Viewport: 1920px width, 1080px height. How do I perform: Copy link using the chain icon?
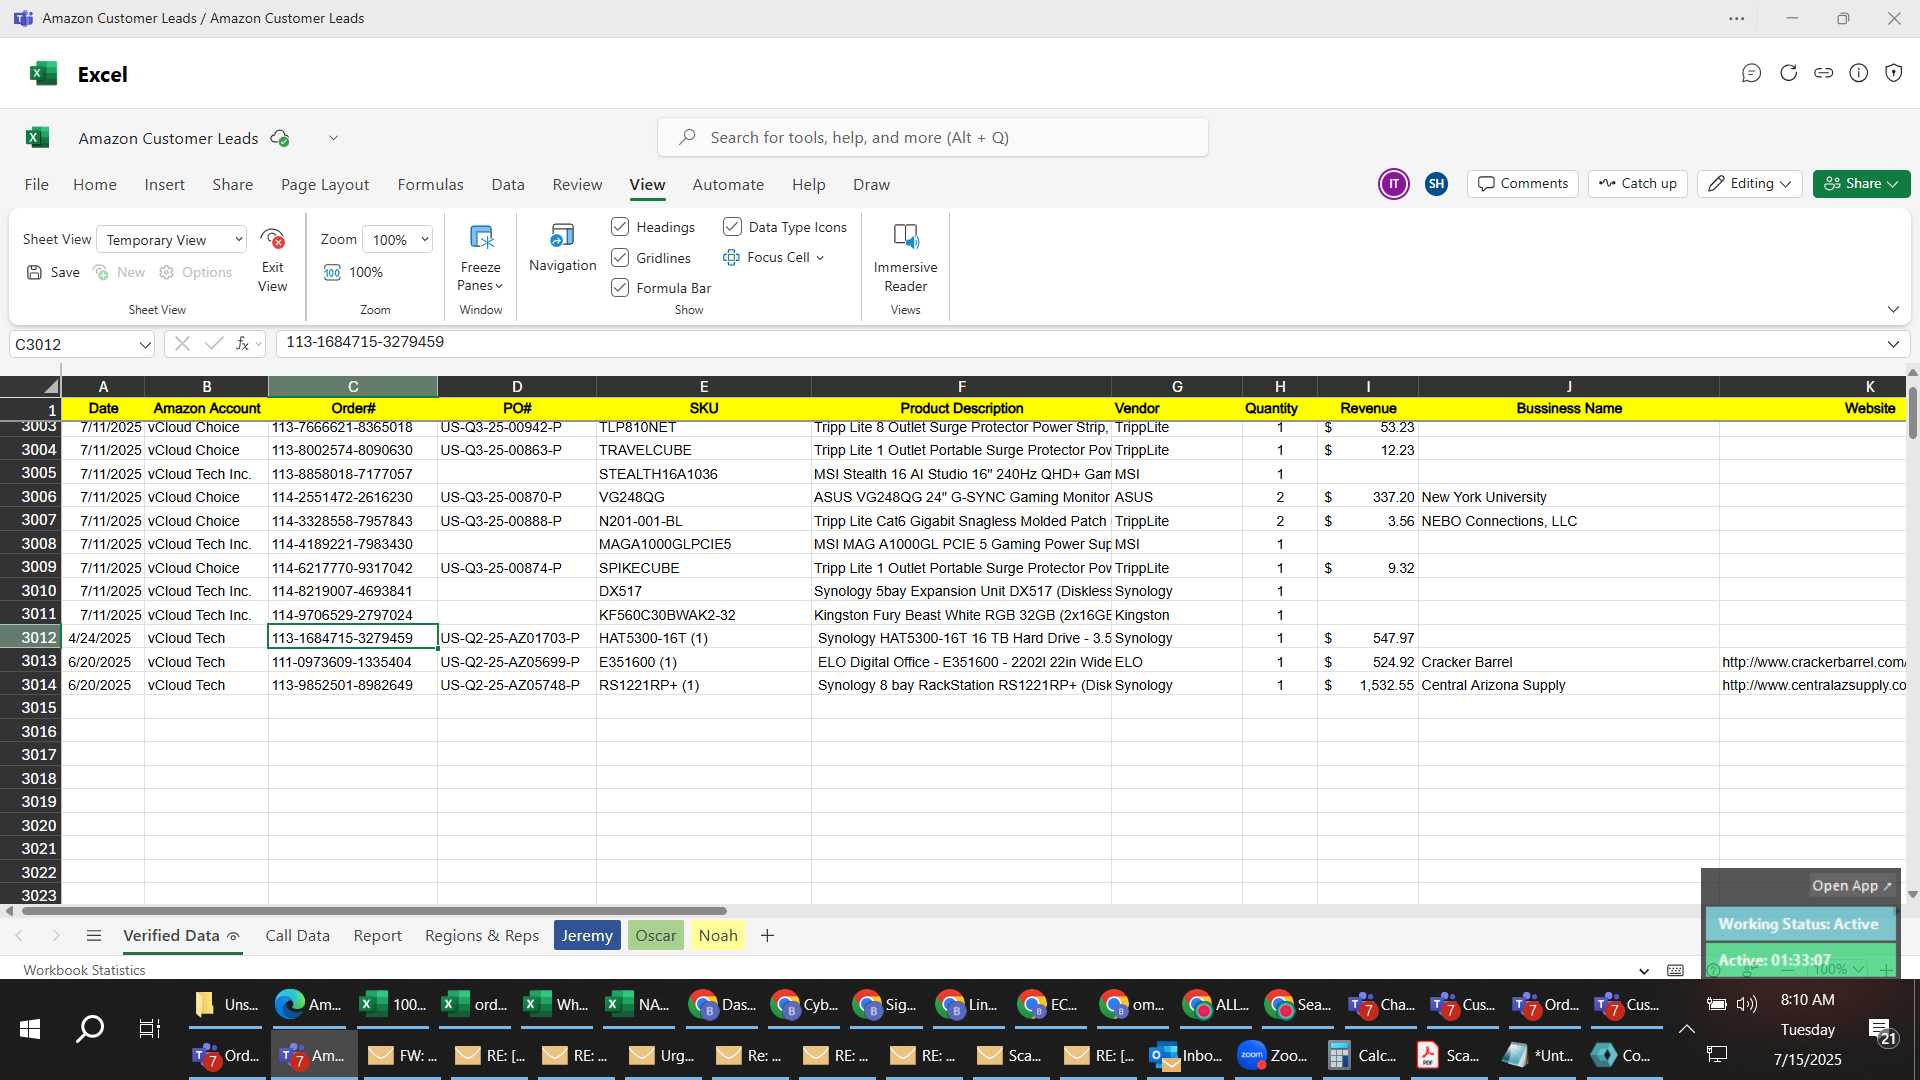click(1823, 73)
